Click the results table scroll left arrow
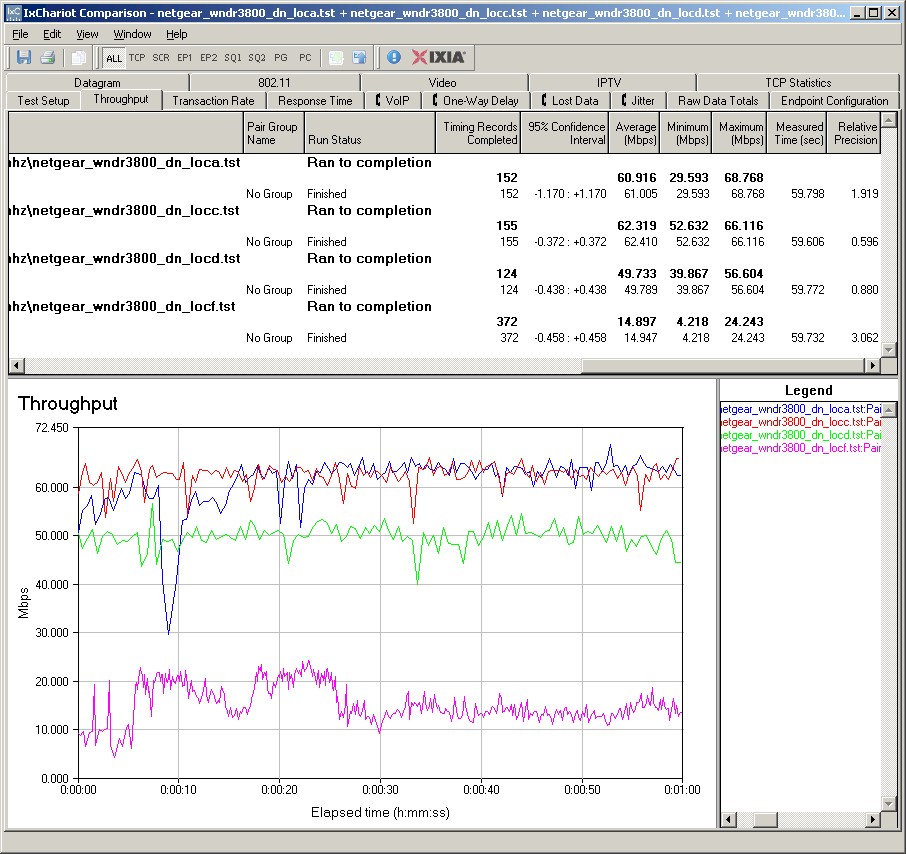906x854 pixels. coord(16,365)
